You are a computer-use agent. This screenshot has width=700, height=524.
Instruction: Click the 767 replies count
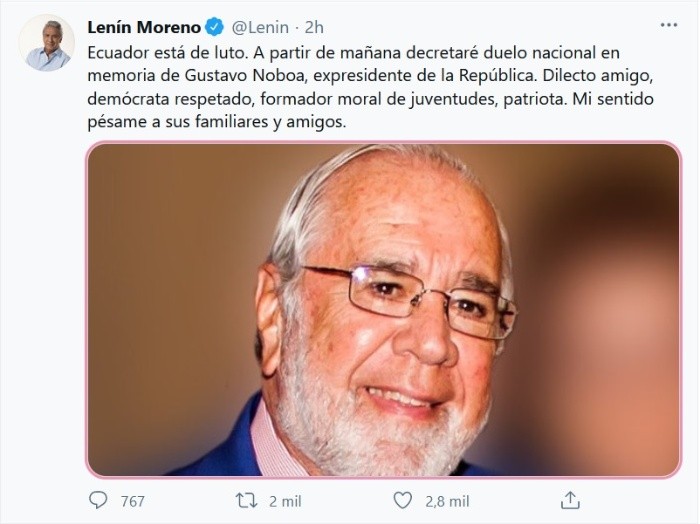133,500
